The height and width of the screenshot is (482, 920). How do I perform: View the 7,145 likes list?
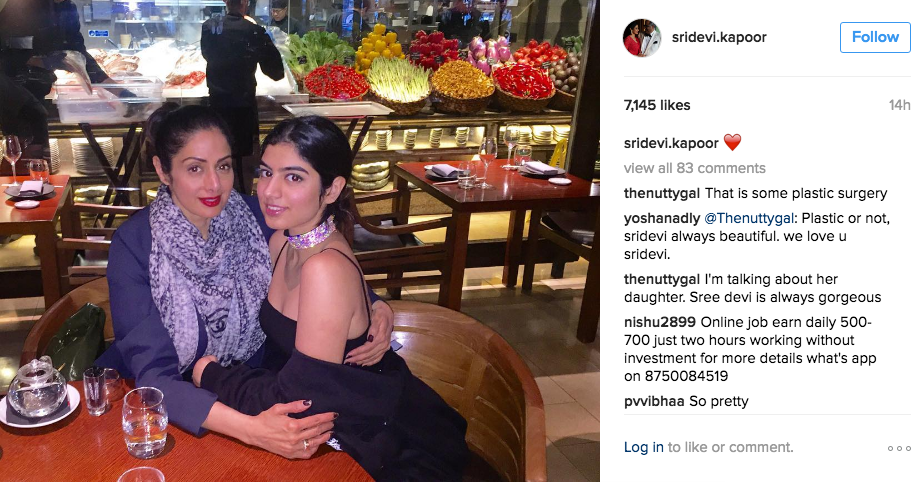tap(657, 106)
